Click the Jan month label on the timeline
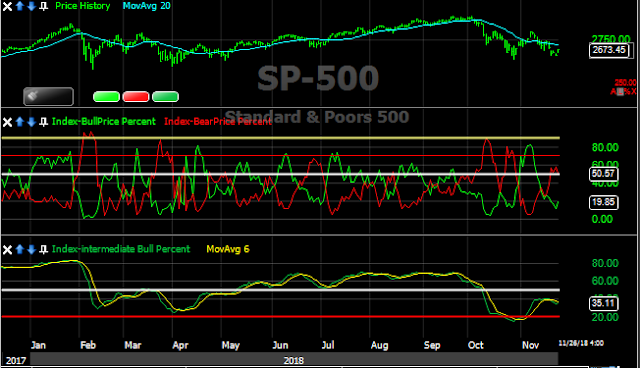640x368 pixels. [x=38, y=346]
